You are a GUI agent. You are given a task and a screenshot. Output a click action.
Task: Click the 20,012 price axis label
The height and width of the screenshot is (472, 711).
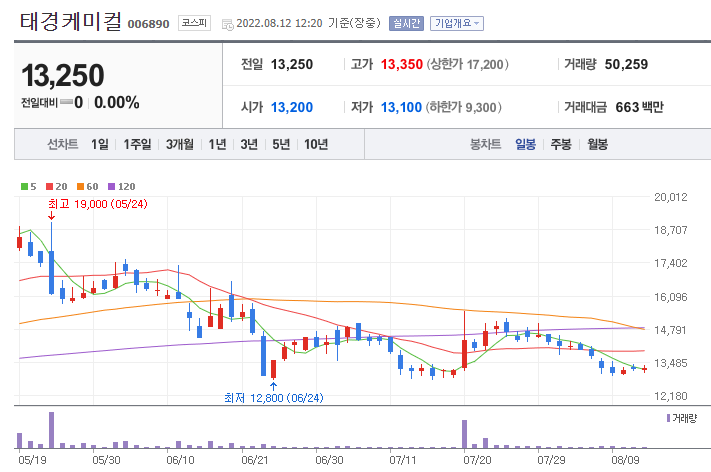[x=671, y=197]
